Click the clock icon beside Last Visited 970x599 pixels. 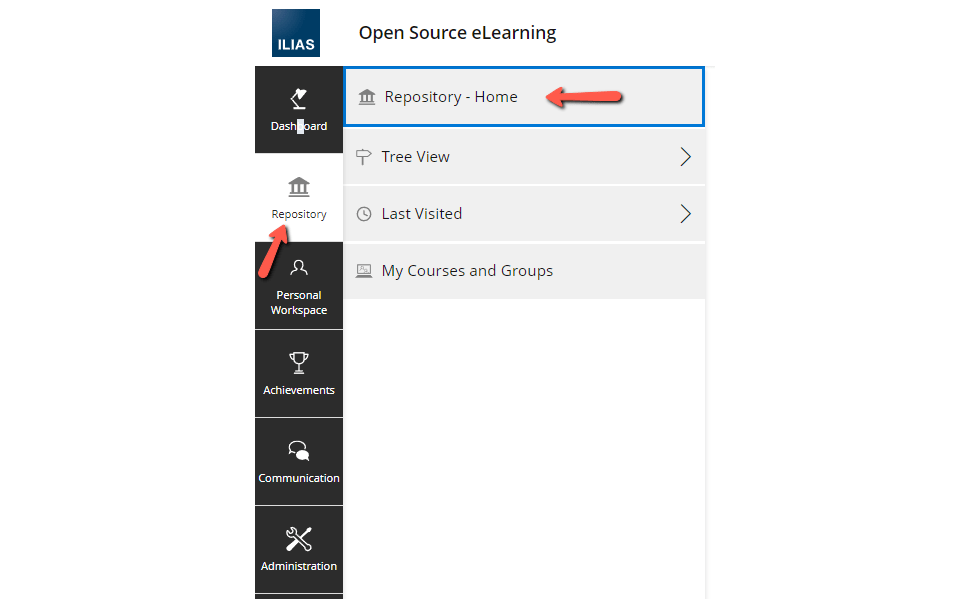(x=364, y=214)
